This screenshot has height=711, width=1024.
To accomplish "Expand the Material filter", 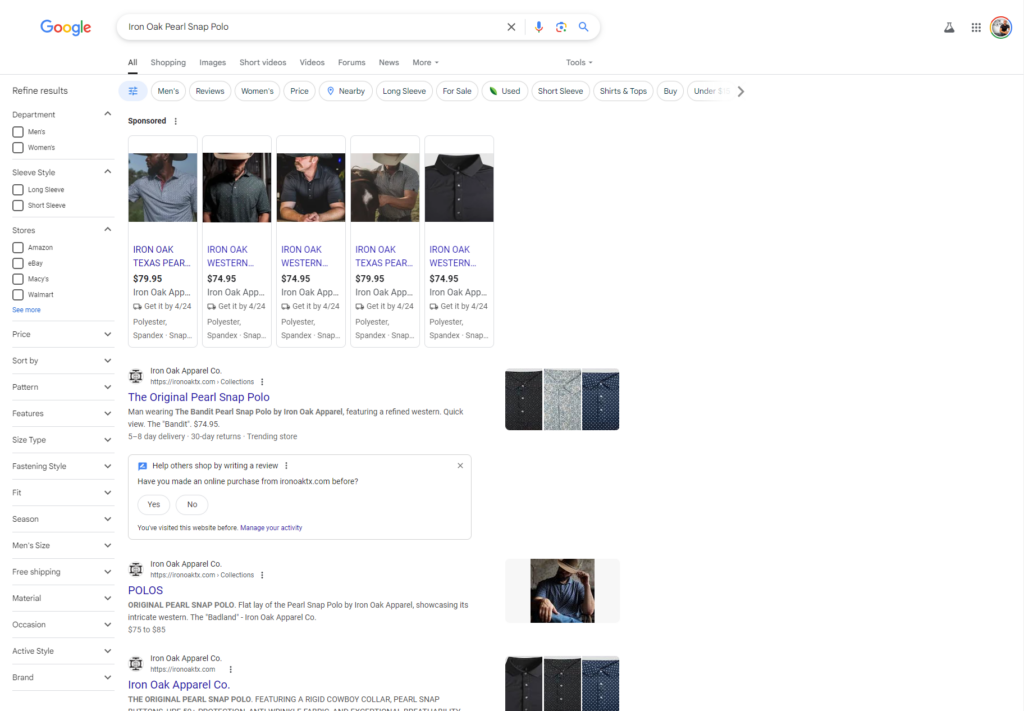I will tap(62, 598).
